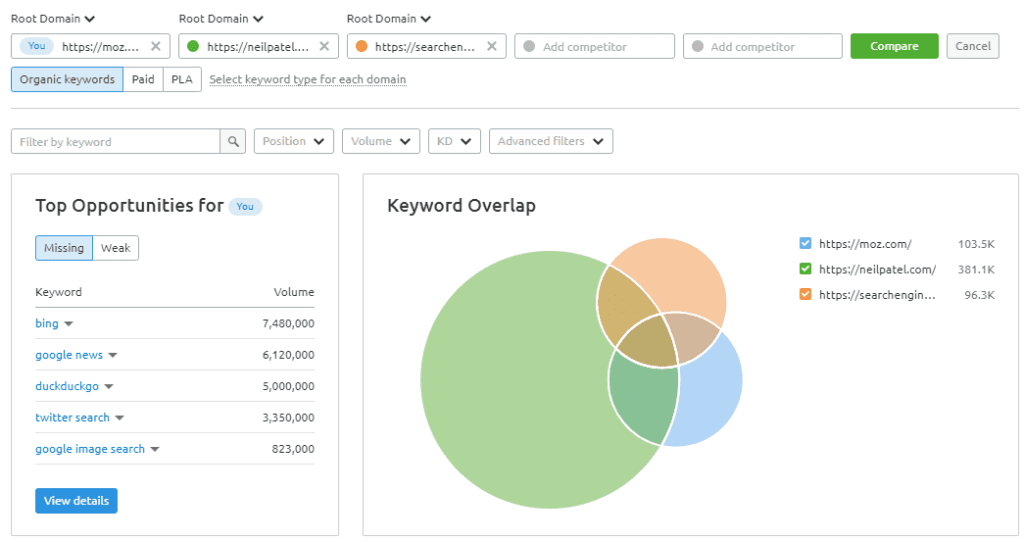Click the Filter by keyword input
The width and height of the screenshot is (1024, 542).
116,141
